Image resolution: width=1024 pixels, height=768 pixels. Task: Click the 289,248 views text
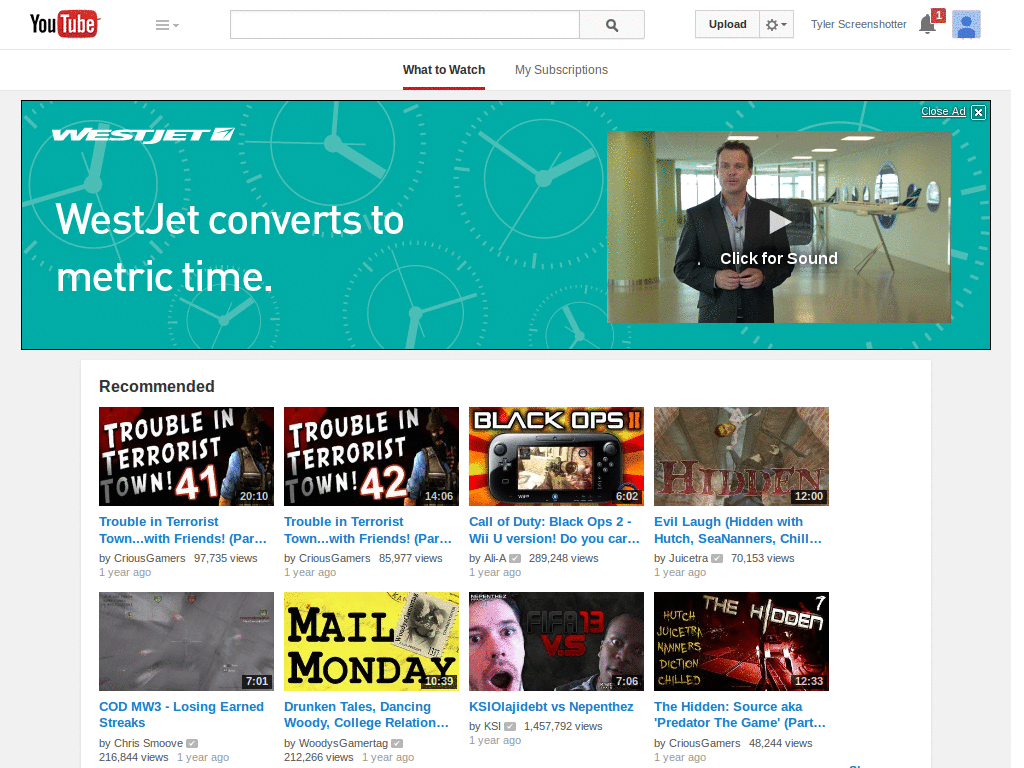pos(564,558)
